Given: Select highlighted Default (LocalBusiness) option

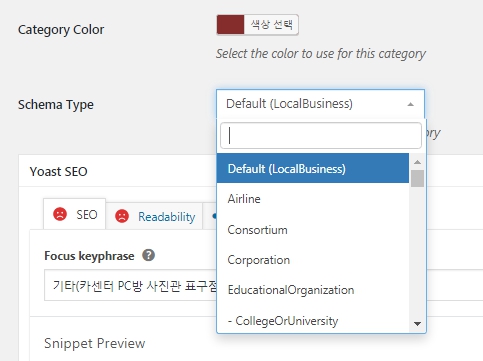Looking at the screenshot, I should 313,168.
